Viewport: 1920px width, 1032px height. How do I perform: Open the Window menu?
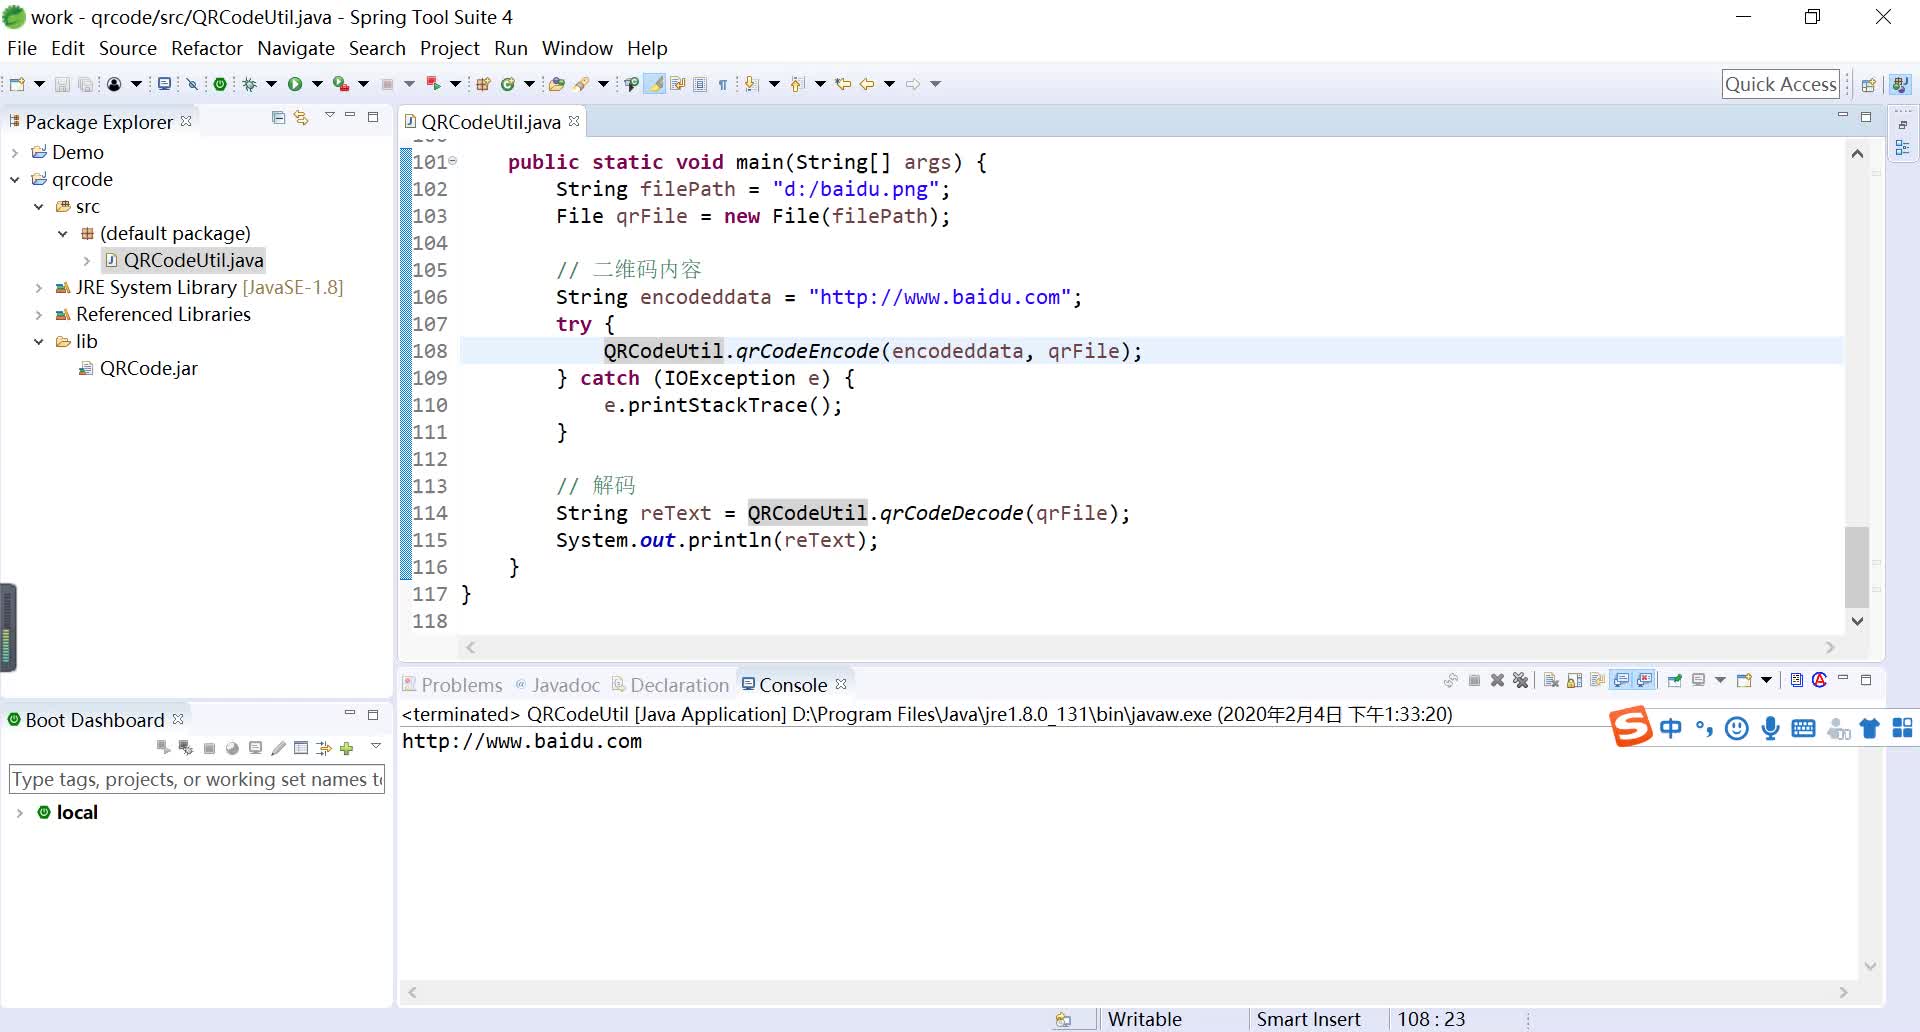coord(577,48)
